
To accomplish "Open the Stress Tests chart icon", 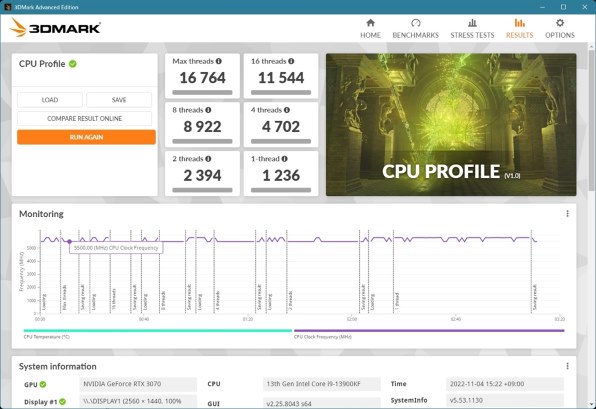I will [x=472, y=23].
